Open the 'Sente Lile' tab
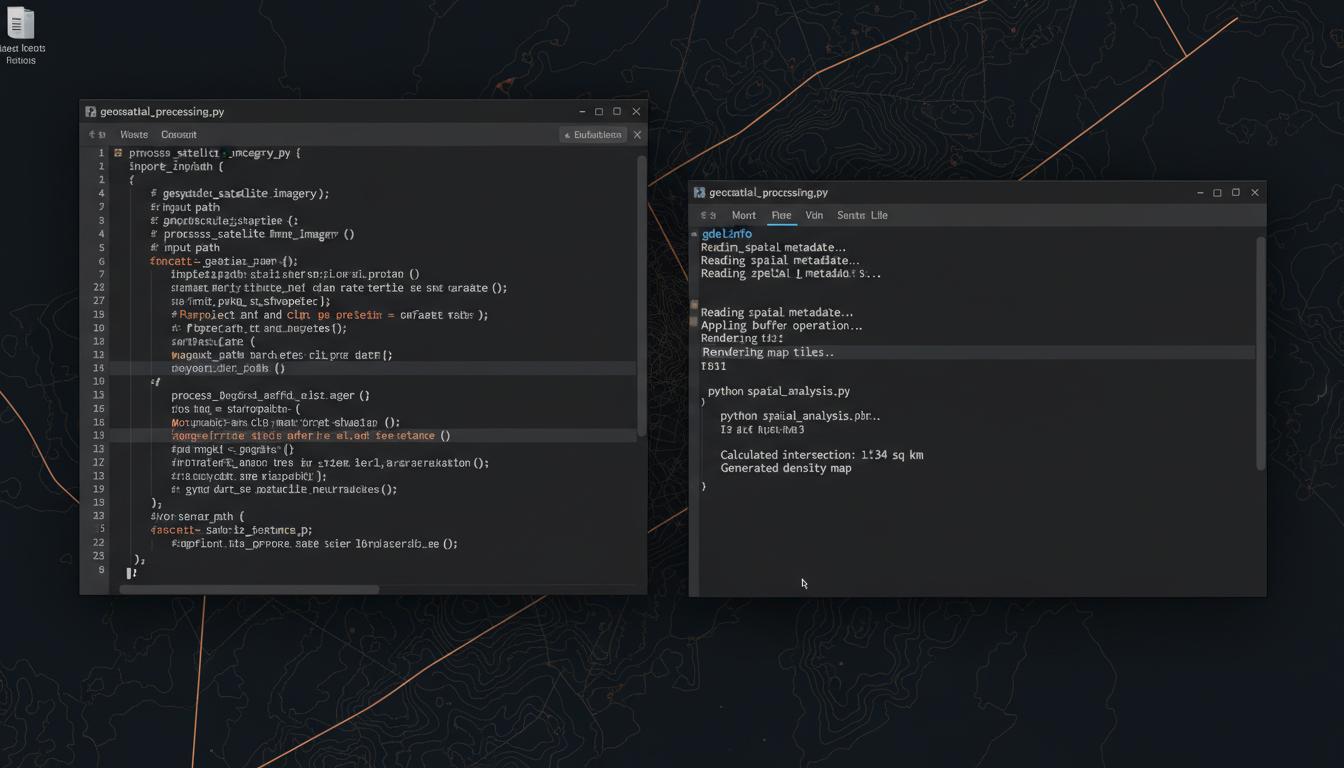Viewport: 1344px width, 768px height. tap(862, 216)
